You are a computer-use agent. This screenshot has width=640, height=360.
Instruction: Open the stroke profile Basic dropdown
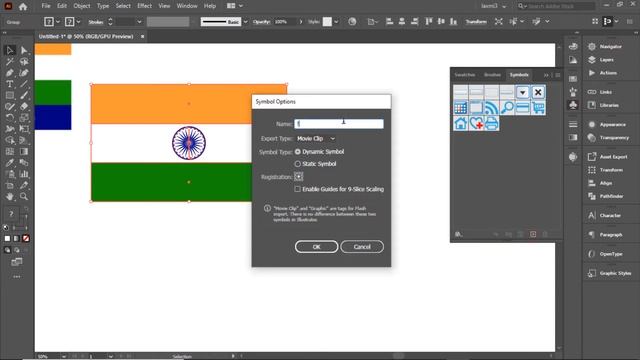point(245,22)
